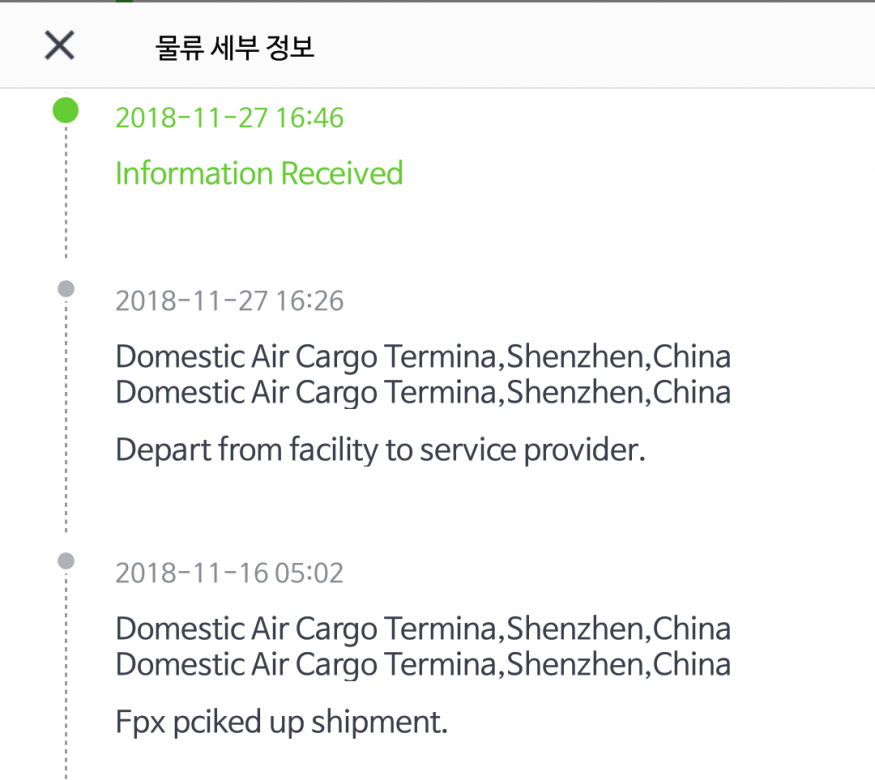Click the Shenzhen location under 16:26 entry
Viewport: 875px width, 780px height.
tap(423, 357)
